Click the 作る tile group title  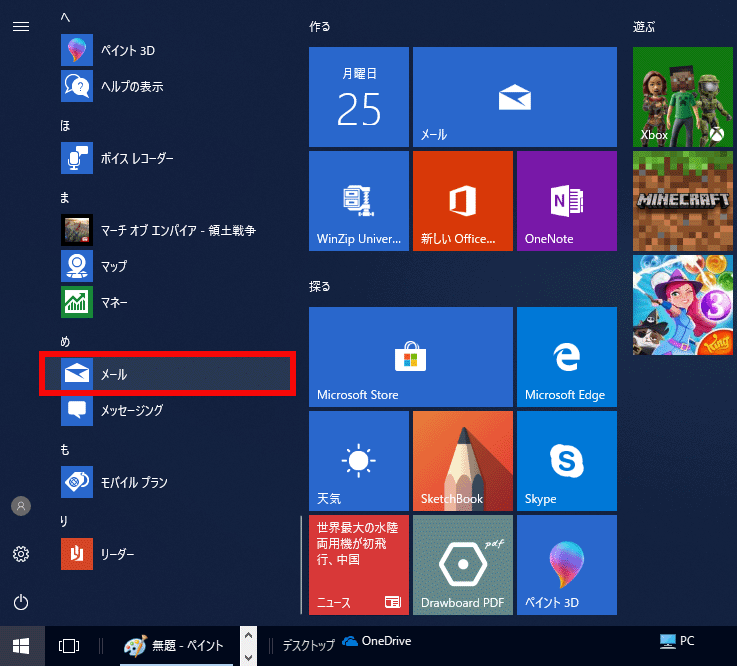tap(320, 27)
